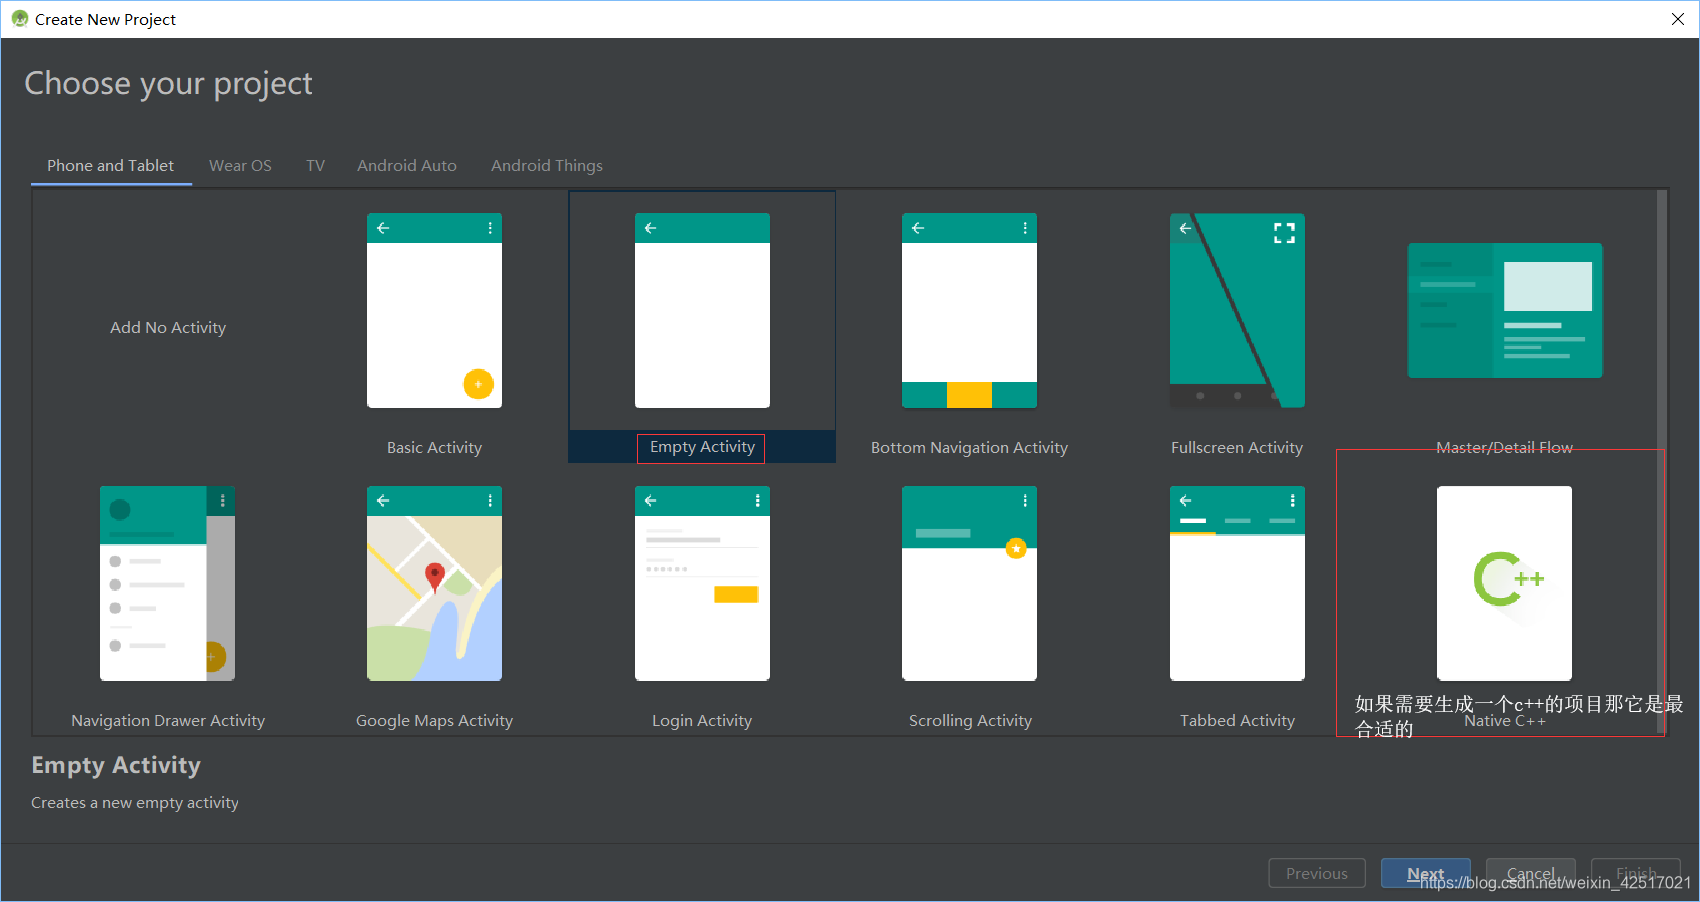Click the Finish button
The width and height of the screenshot is (1700, 902).
point(1636,873)
